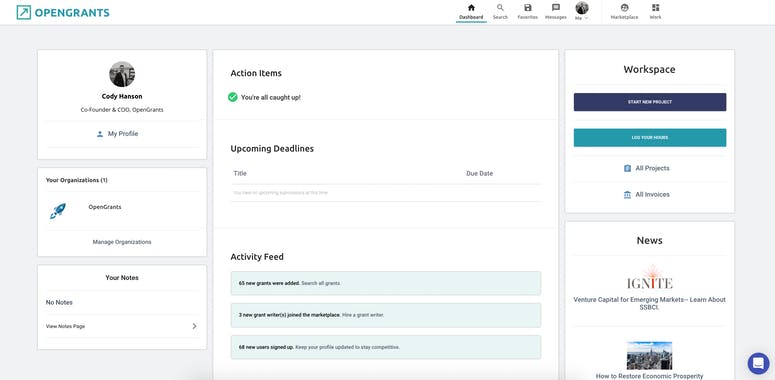
Task: Click Search all grants link
Action: coord(321,283)
